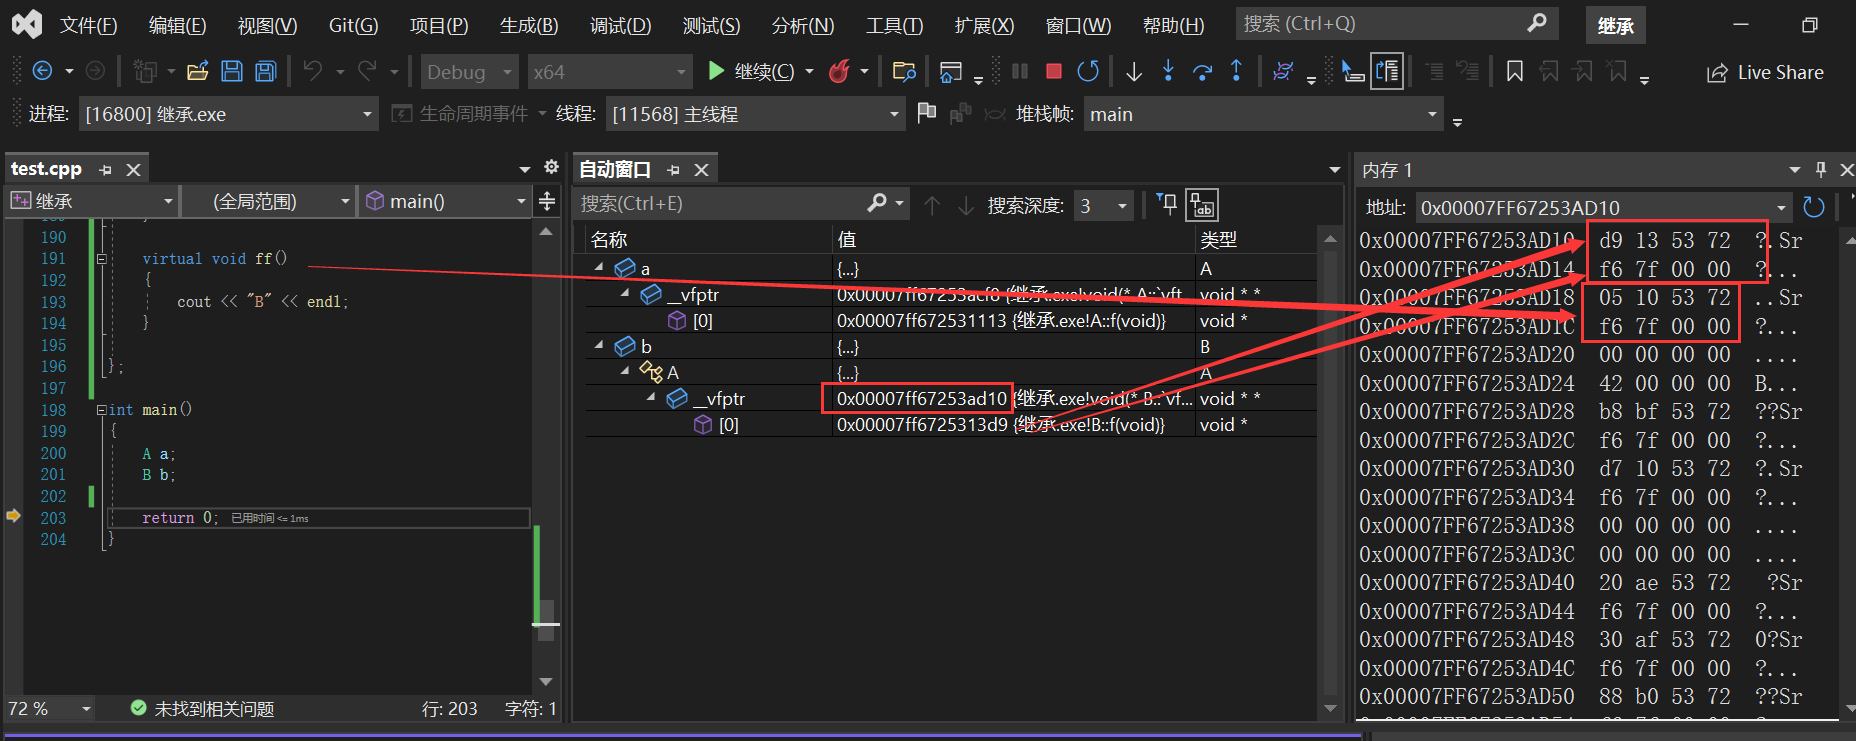Screen dimensions: 1856x741
Task: Open the Git(G) menu
Action: (x=353, y=25)
